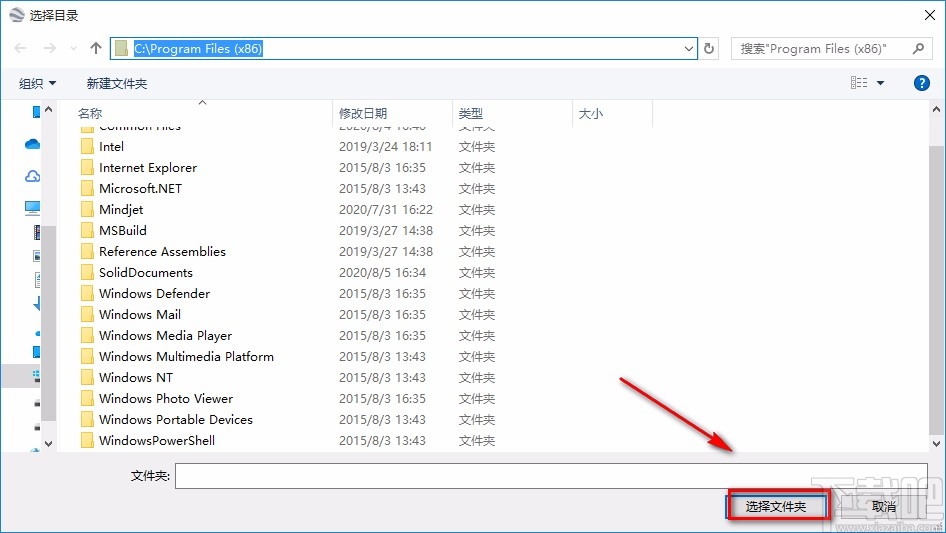Go back with the left arrow
This screenshot has width=946, height=533.
click(x=20, y=48)
